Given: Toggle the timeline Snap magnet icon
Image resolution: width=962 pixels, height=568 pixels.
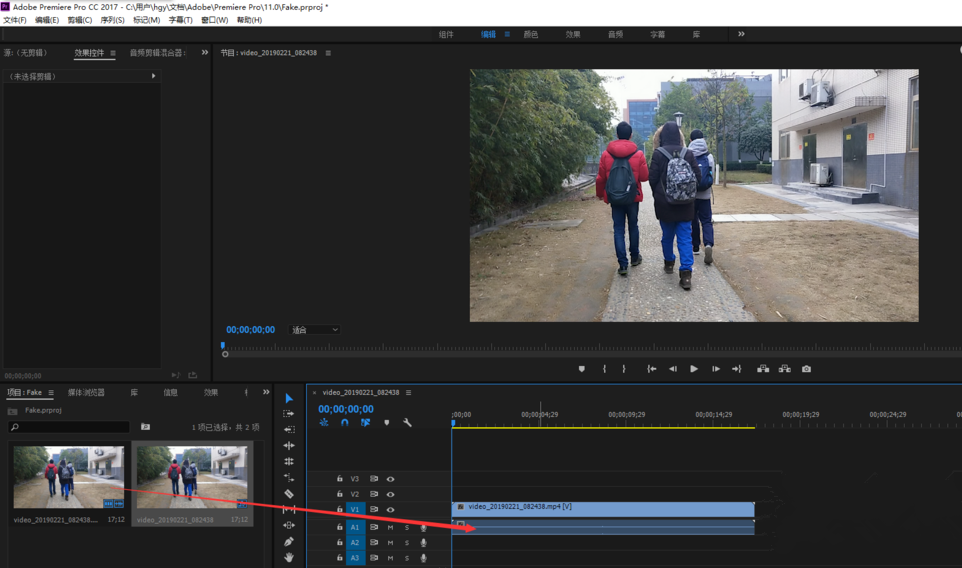Looking at the screenshot, I should tap(345, 423).
